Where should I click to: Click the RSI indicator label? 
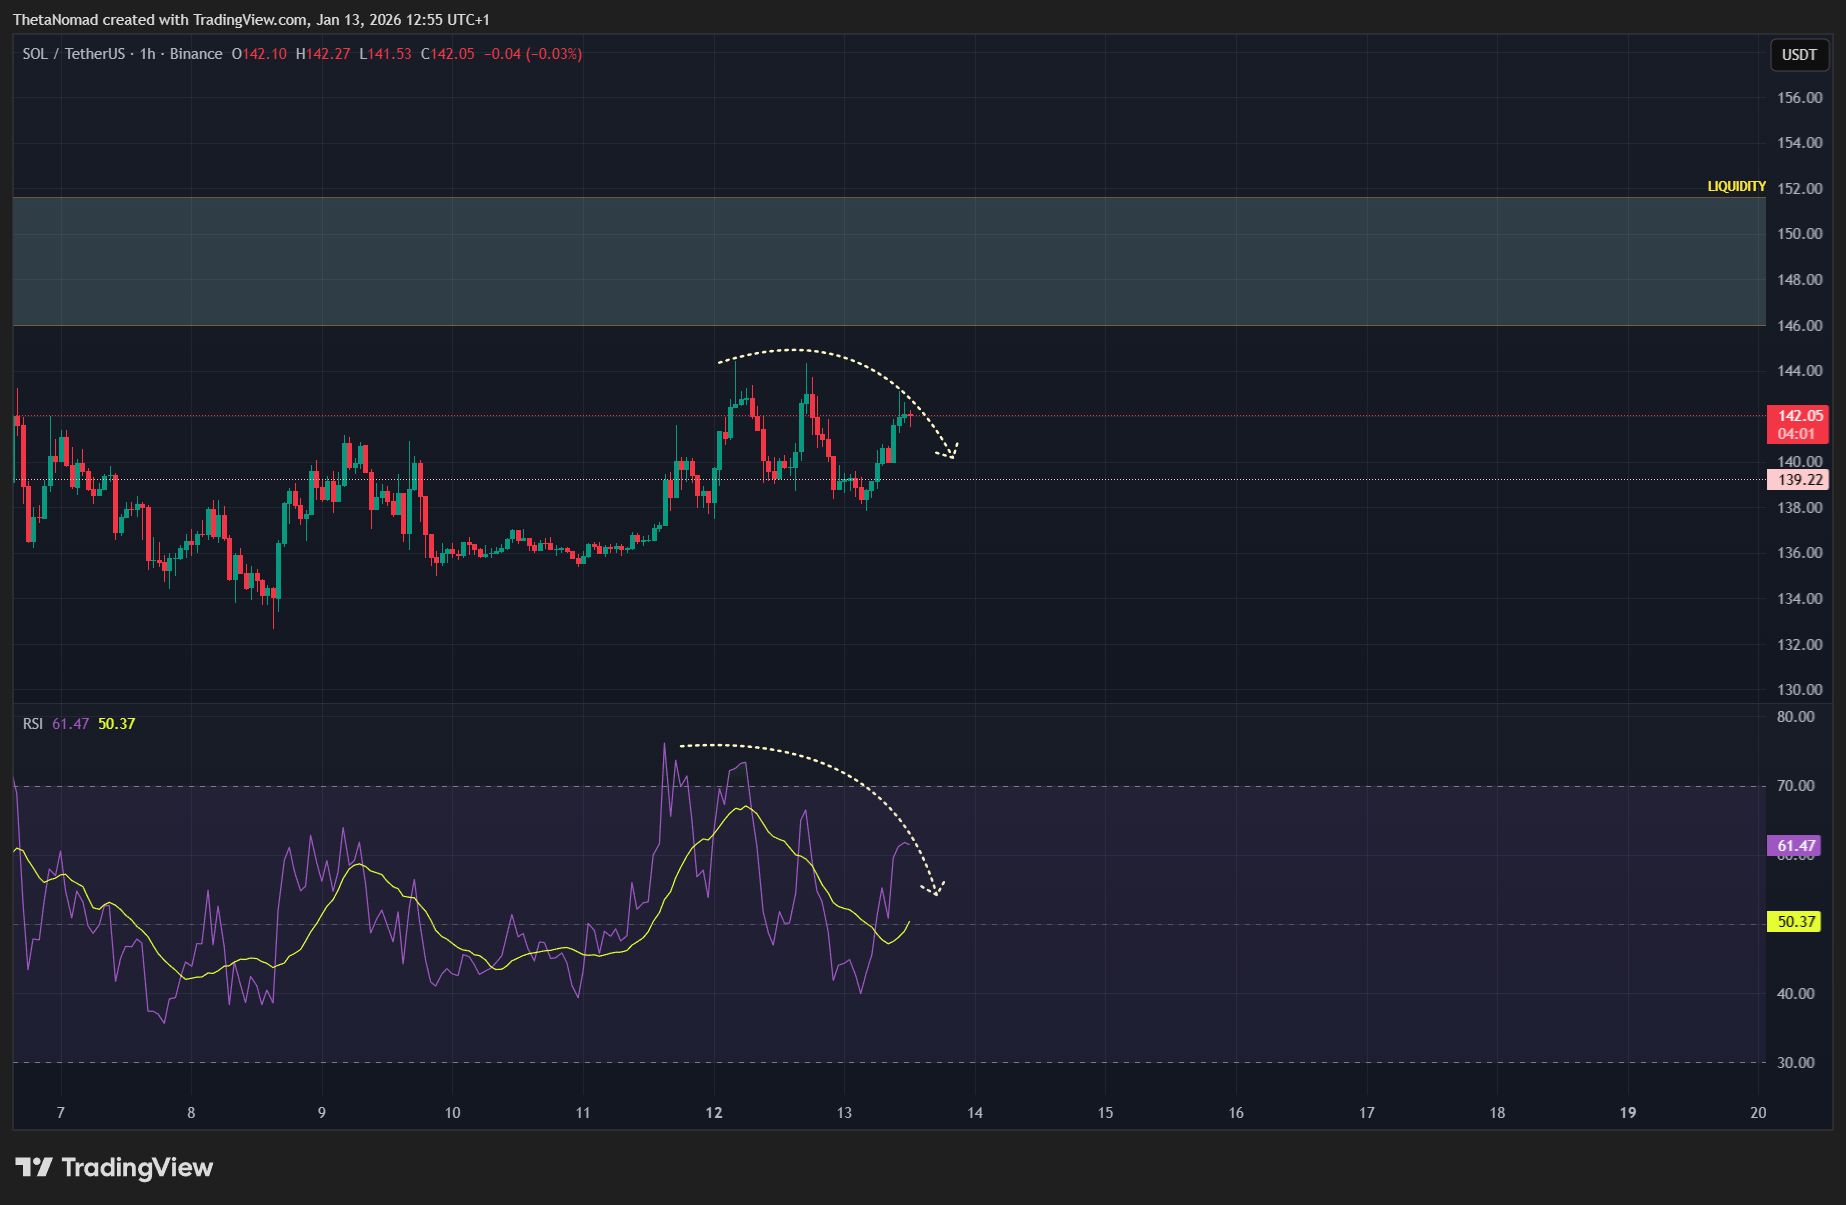33,724
